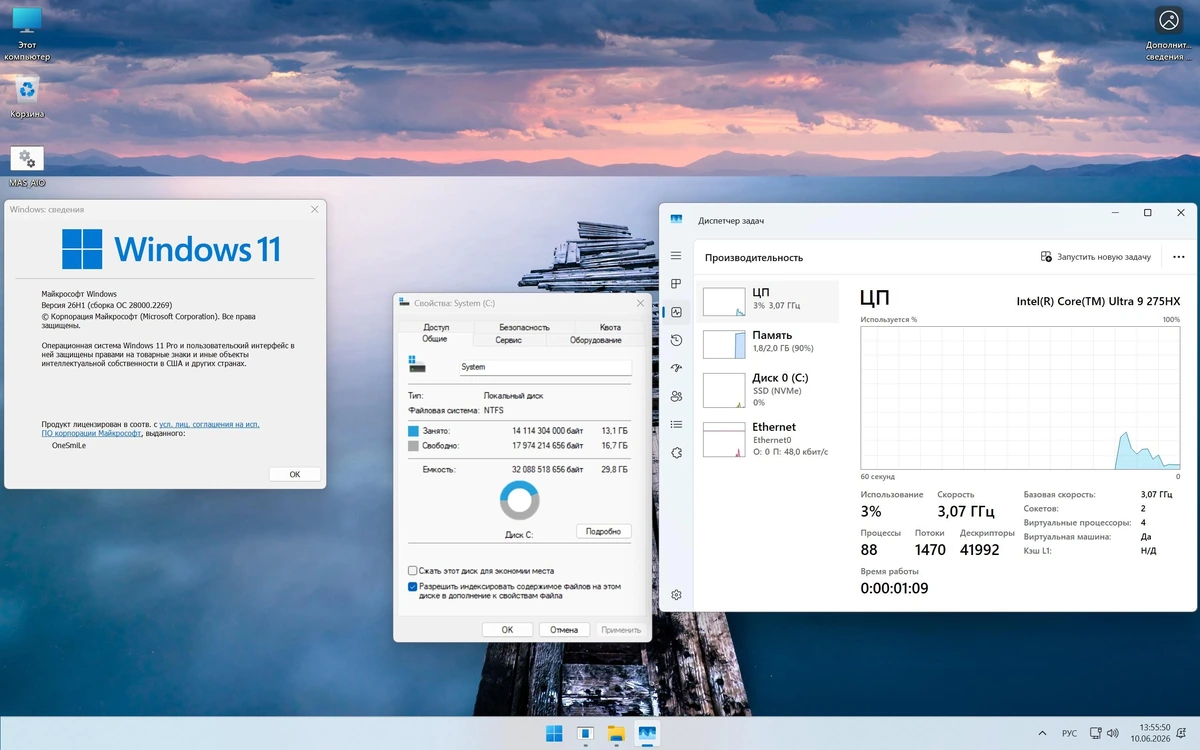
Task: Select the Память performance entry
Action: click(769, 344)
